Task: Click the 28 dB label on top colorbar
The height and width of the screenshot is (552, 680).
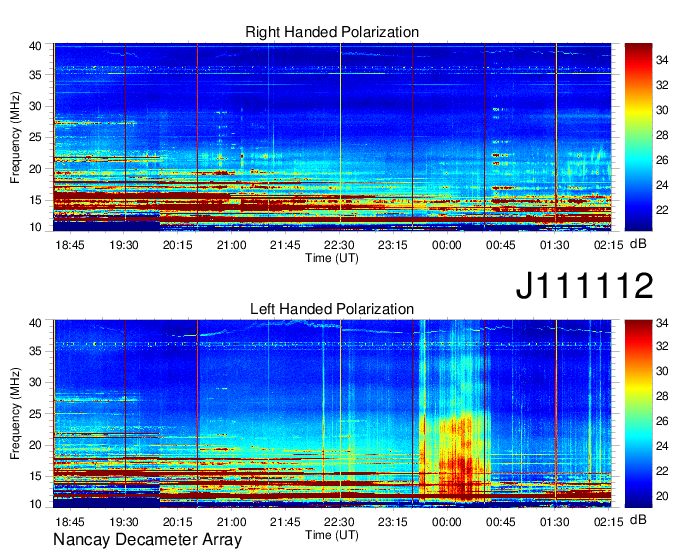Action: [662, 135]
